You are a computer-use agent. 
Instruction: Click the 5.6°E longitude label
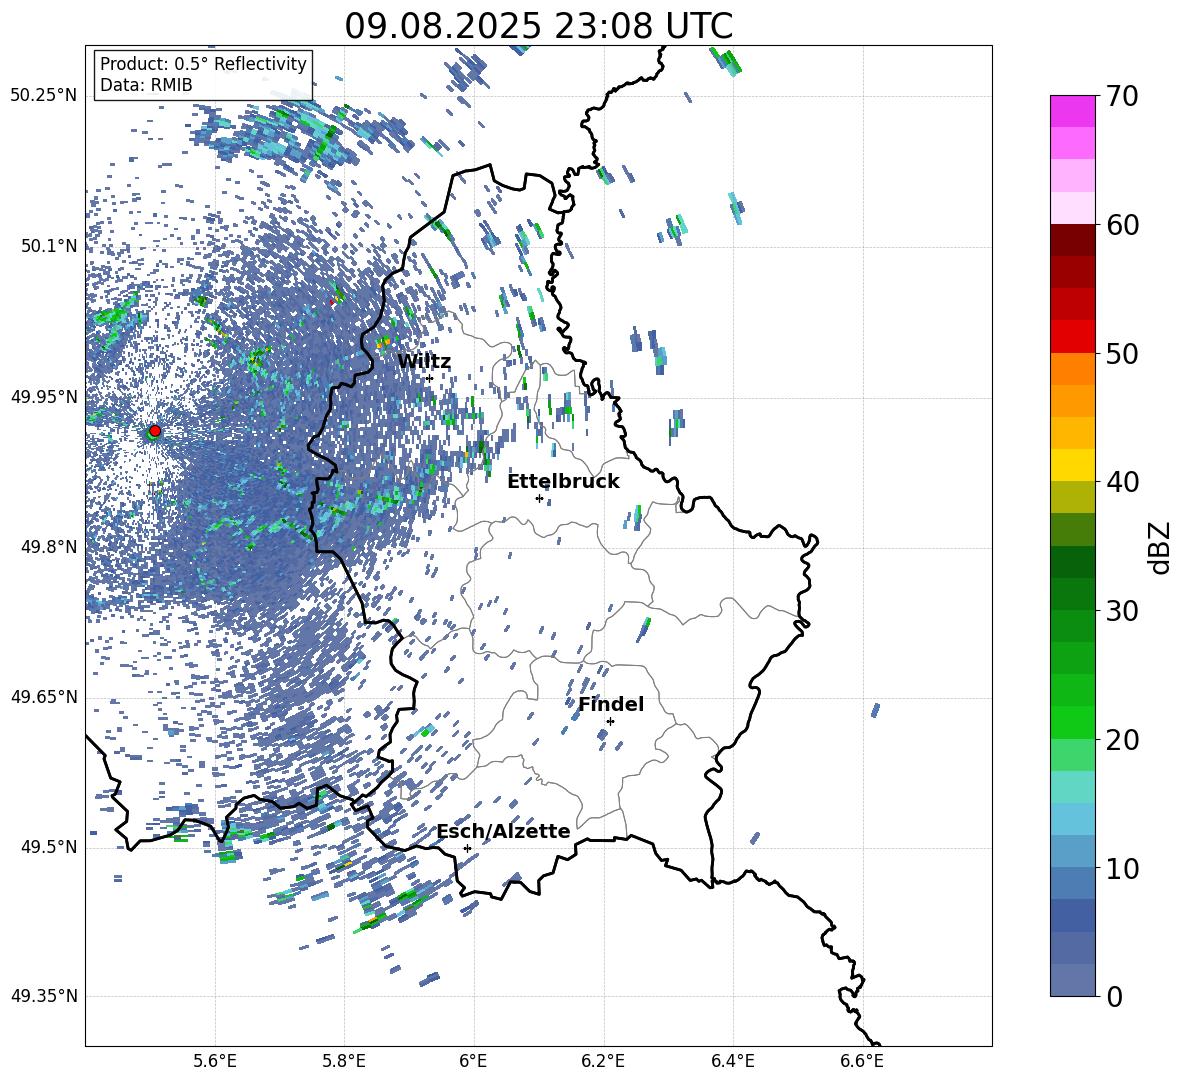coord(215,1061)
